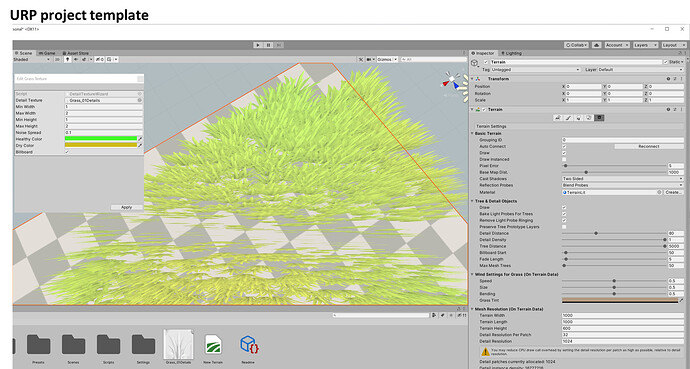The height and width of the screenshot is (369, 690).
Task: Enable the Draw Instanced checkbox
Action: coord(564,159)
